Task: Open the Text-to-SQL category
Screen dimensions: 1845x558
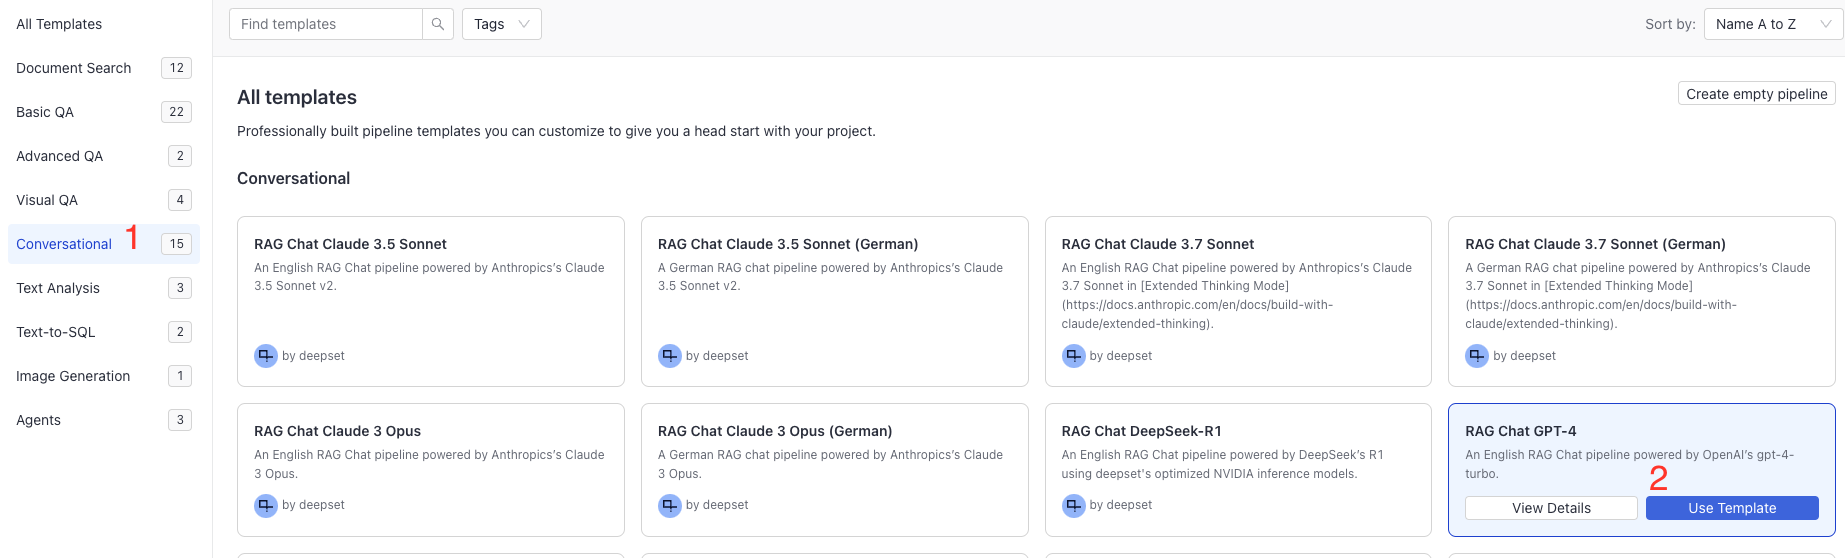Action: click(x=104, y=332)
